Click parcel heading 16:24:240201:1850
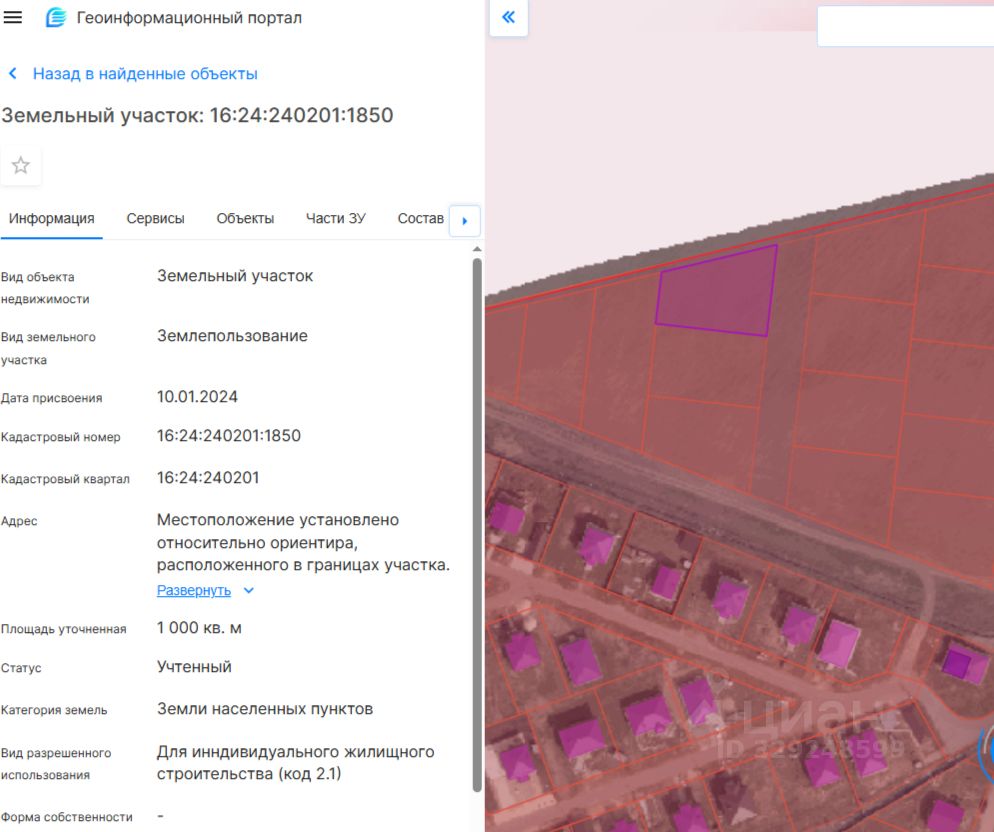 pyautogui.click(x=197, y=115)
